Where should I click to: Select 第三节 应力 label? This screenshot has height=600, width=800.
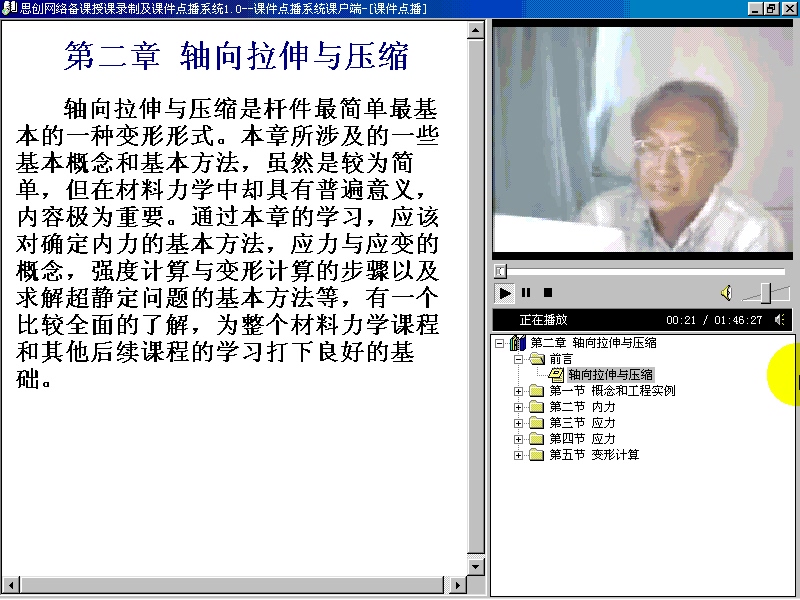582,423
